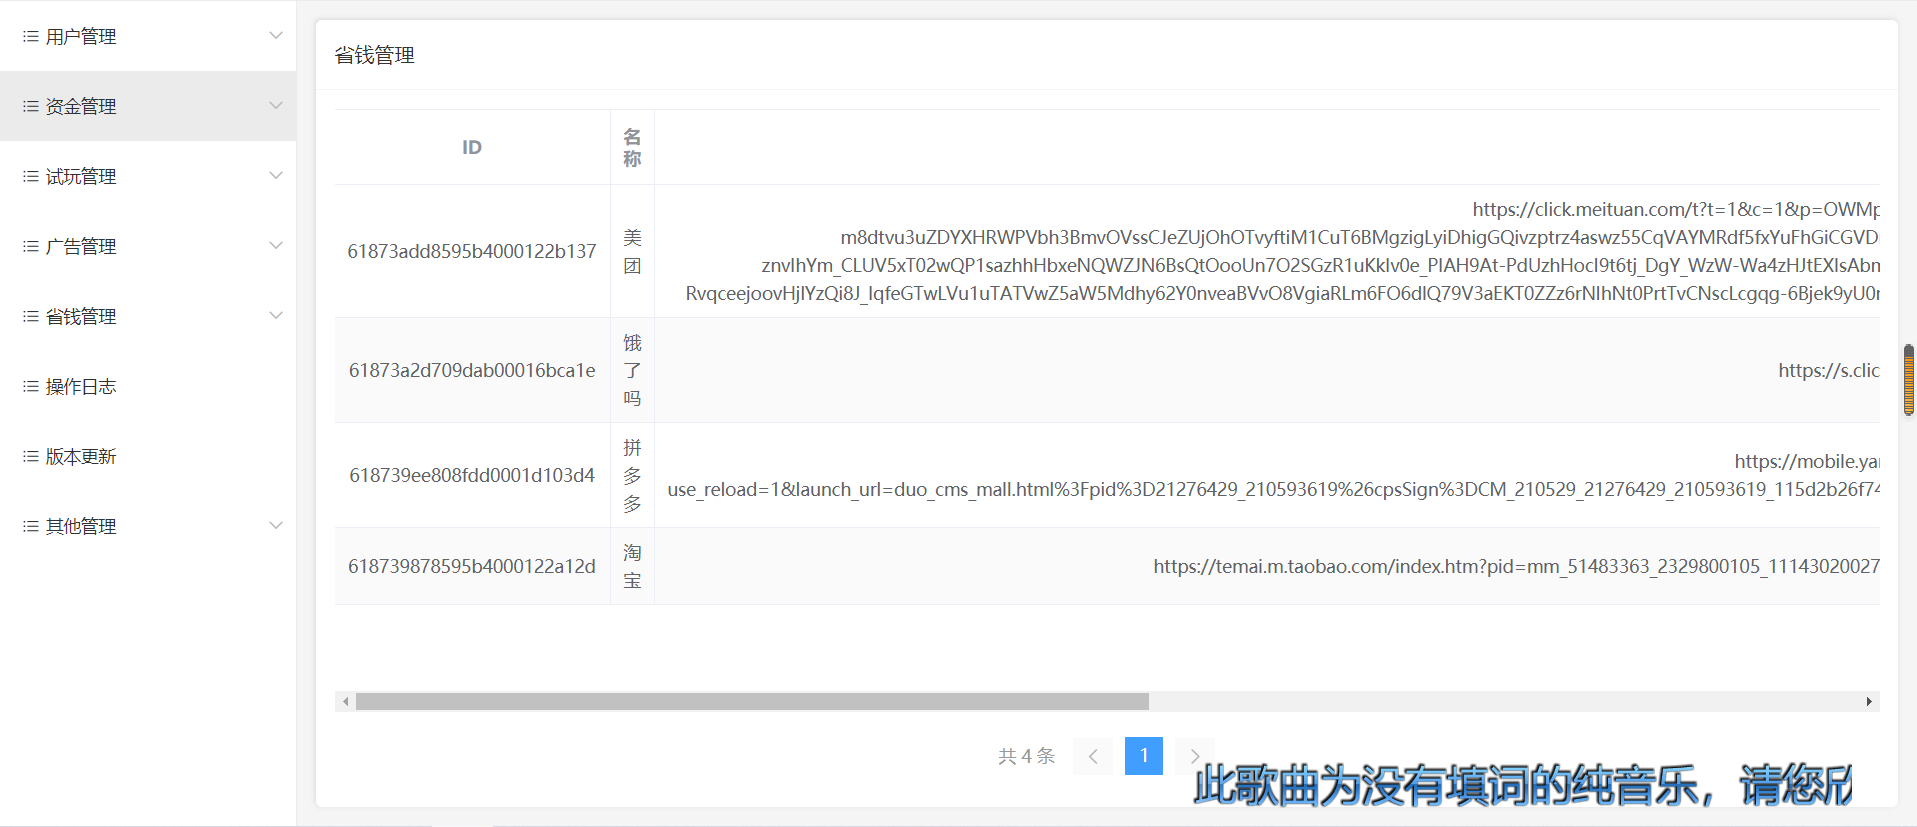Open the 省钱管理 sidebar menu

81,317
